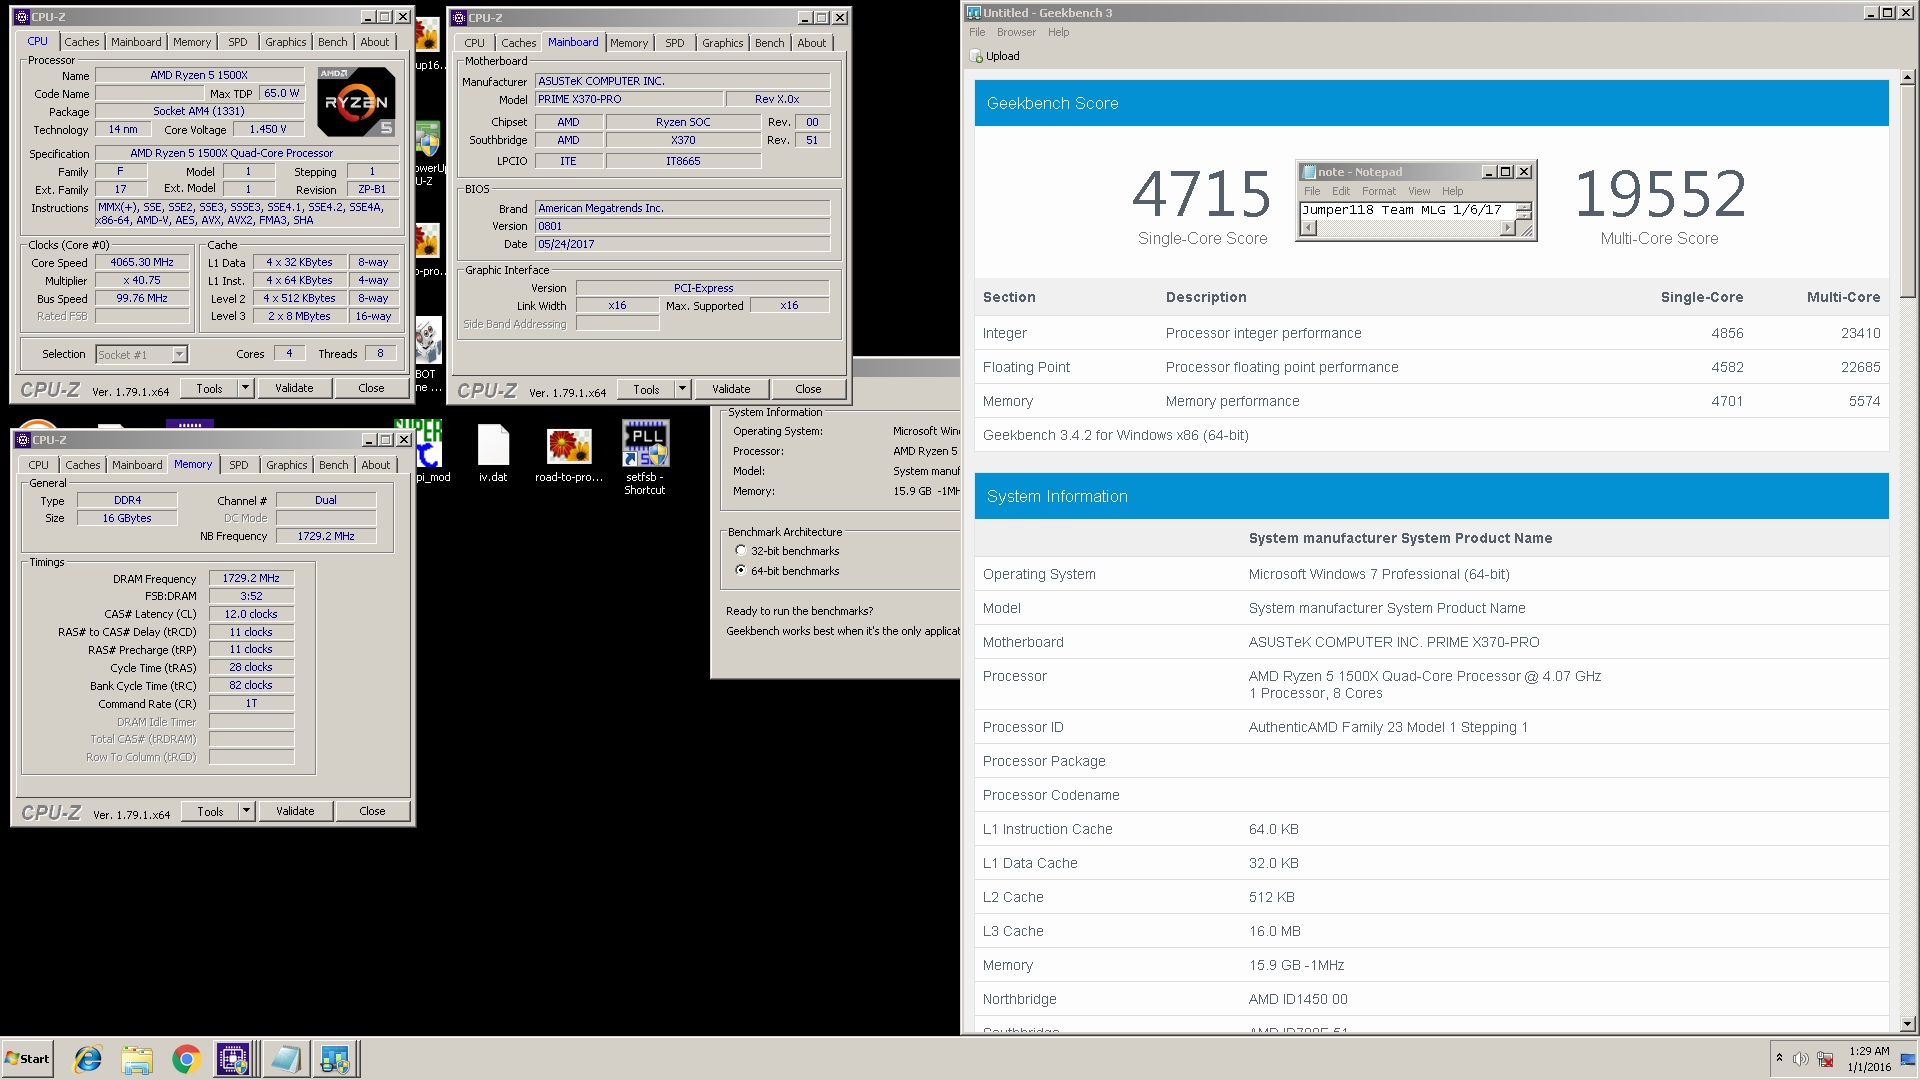The width and height of the screenshot is (1920, 1080).
Task: Click the CPU-Z title icon in Mainboard window
Action: click(x=459, y=17)
